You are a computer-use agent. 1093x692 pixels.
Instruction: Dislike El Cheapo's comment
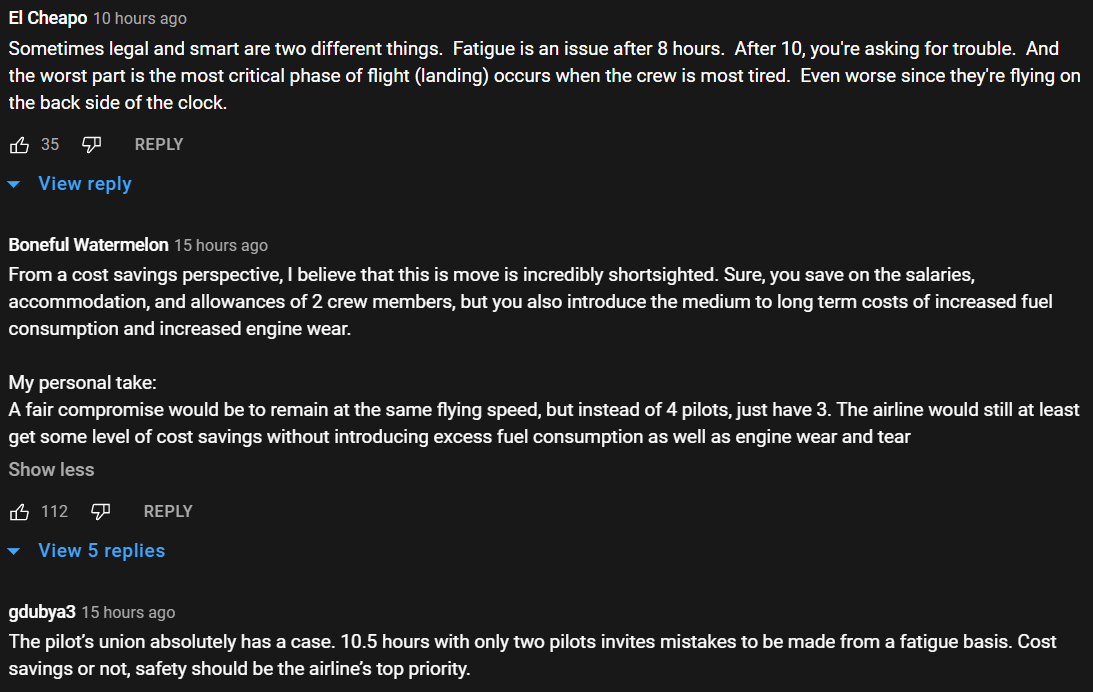point(91,145)
